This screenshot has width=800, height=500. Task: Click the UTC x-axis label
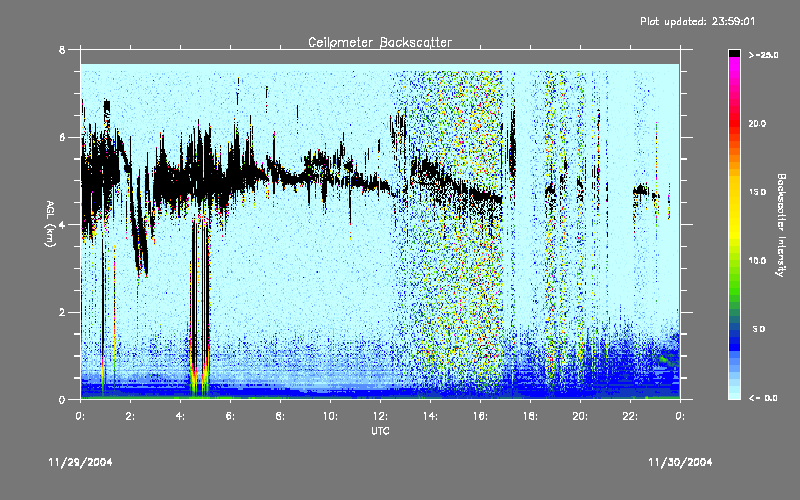tap(380, 431)
